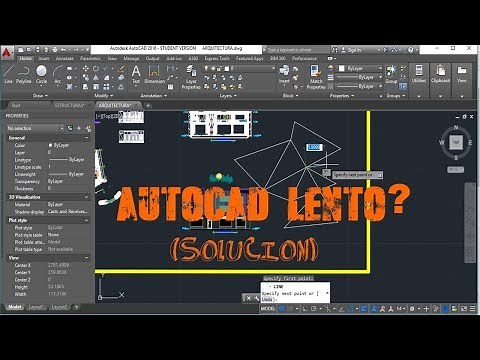The image size is (480, 360).
Task: Close the command line window
Action: (249, 298)
